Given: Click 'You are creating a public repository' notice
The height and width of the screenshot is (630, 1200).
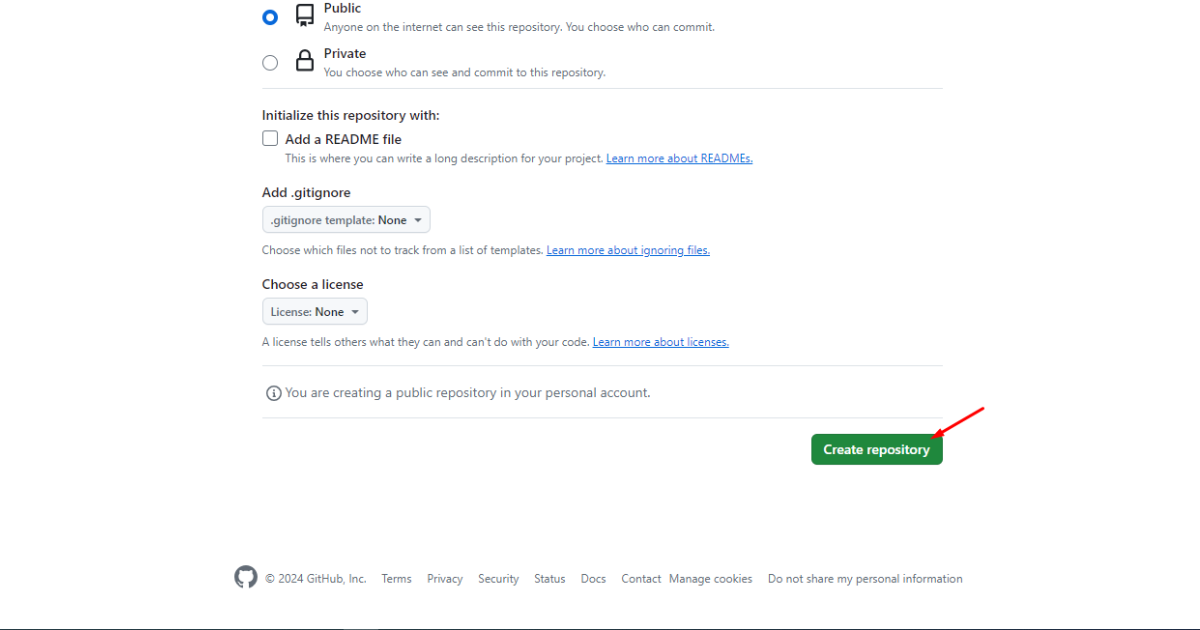Looking at the screenshot, I should [x=468, y=393].
